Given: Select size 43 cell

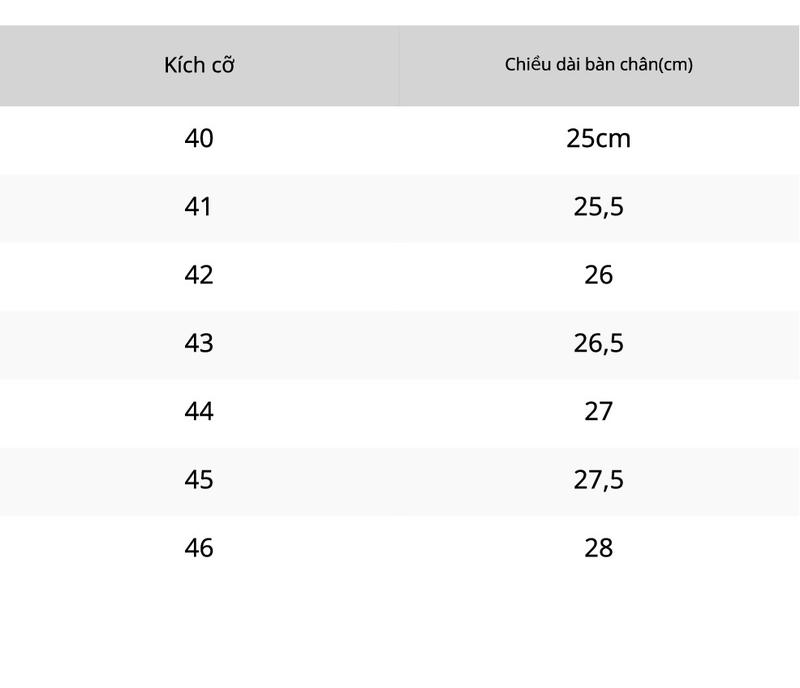Looking at the screenshot, I should (199, 343).
